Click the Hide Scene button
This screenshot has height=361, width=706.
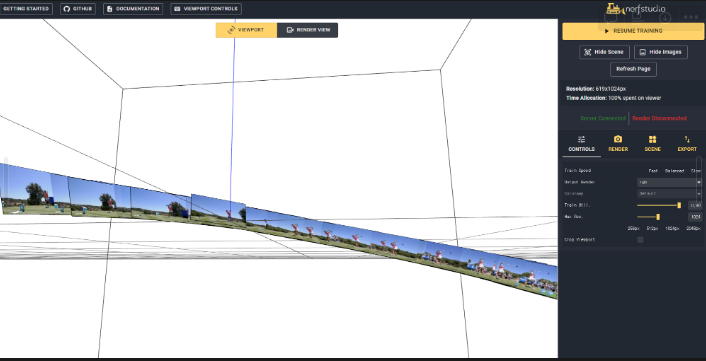604,52
